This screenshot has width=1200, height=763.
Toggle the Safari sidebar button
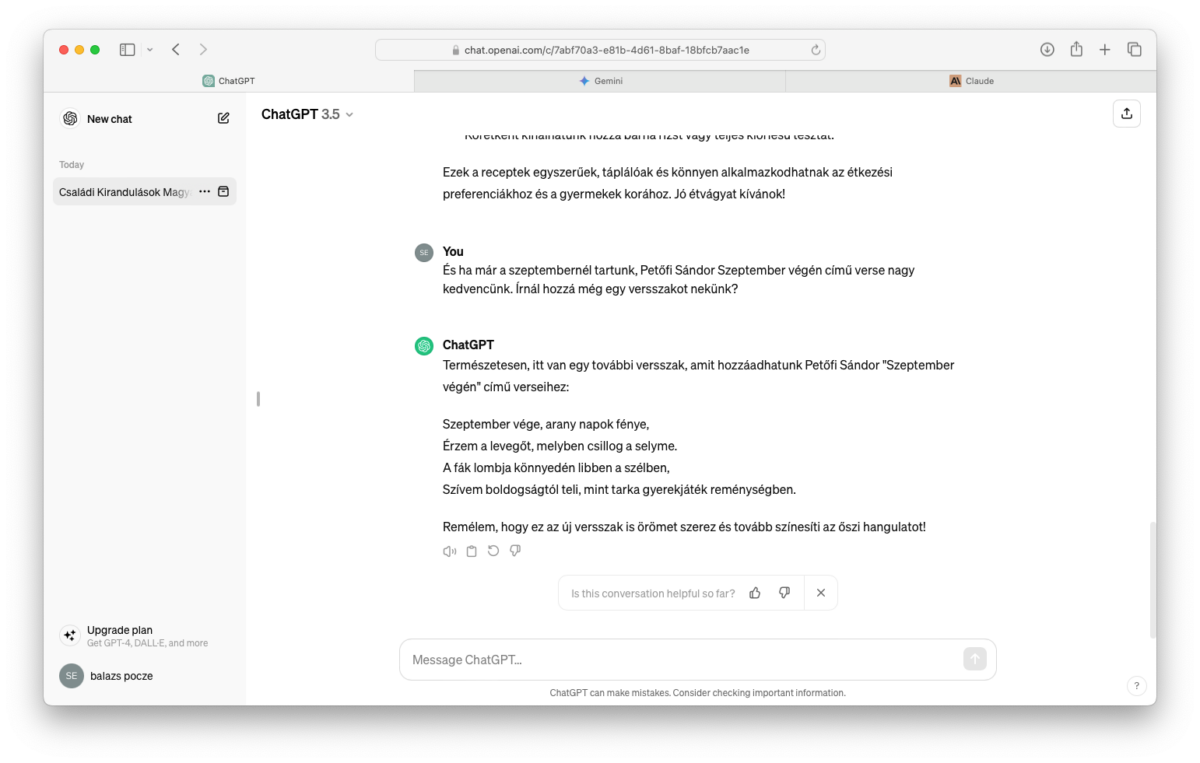[x=127, y=49]
